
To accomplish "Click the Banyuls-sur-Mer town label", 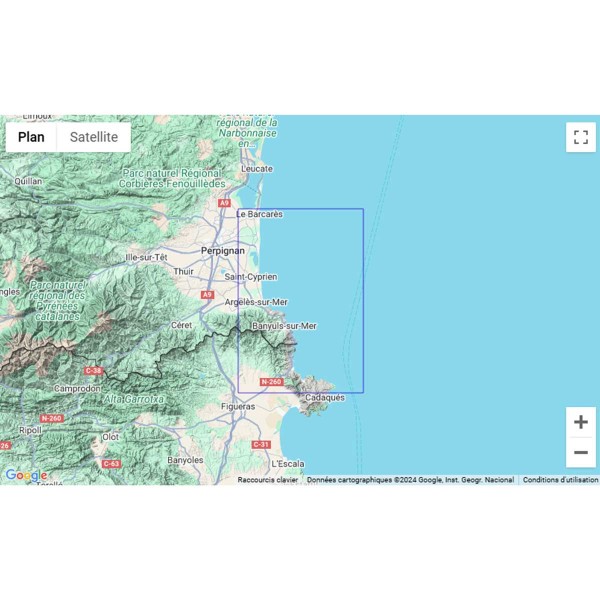I will click(x=285, y=326).
